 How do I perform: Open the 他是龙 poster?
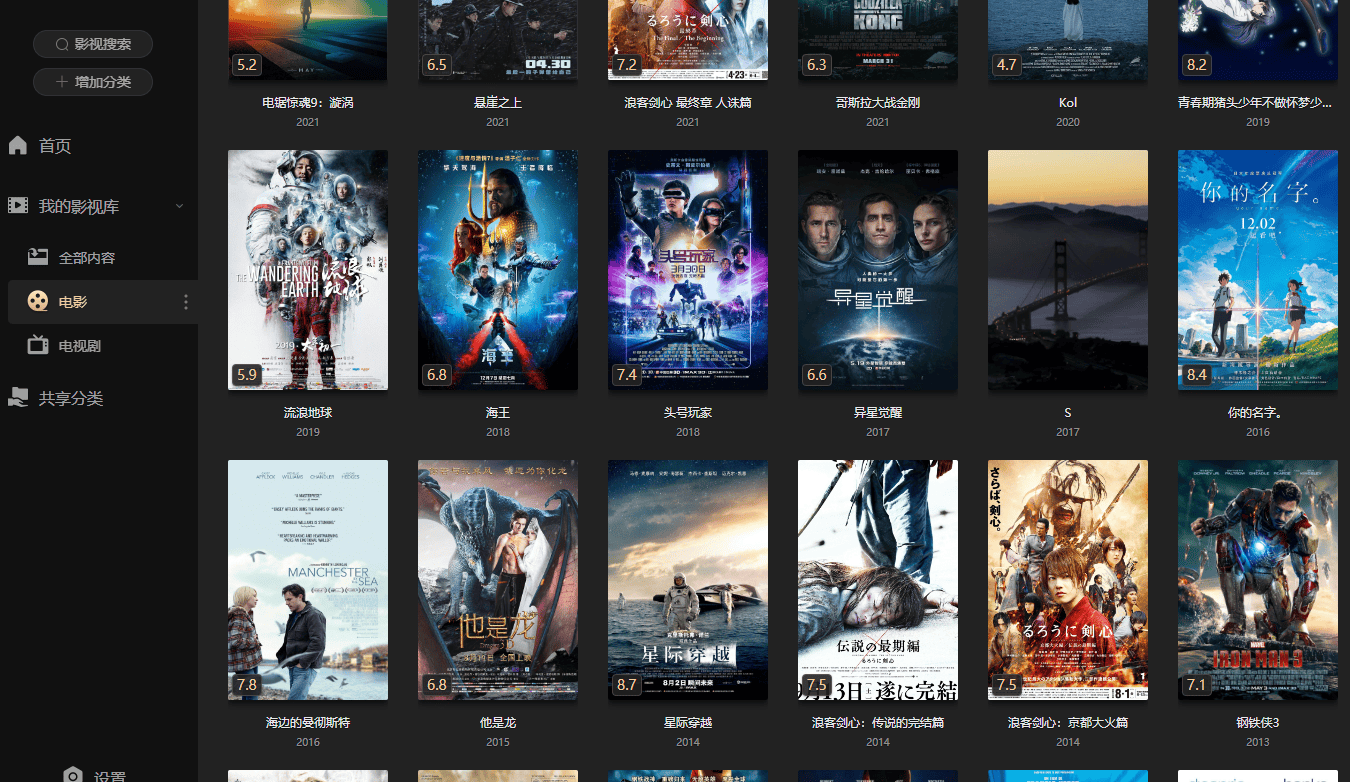498,580
